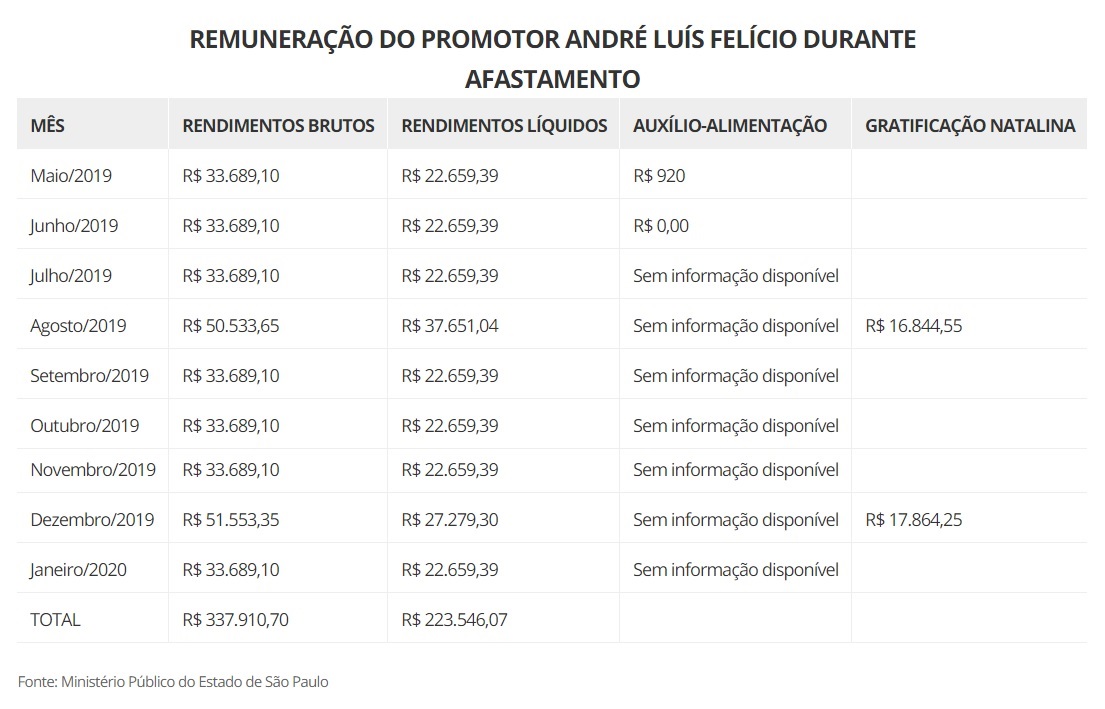1105x709 pixels.
Task: Click the Outubro/2019 month cell
Action: [x=84, y=426]
